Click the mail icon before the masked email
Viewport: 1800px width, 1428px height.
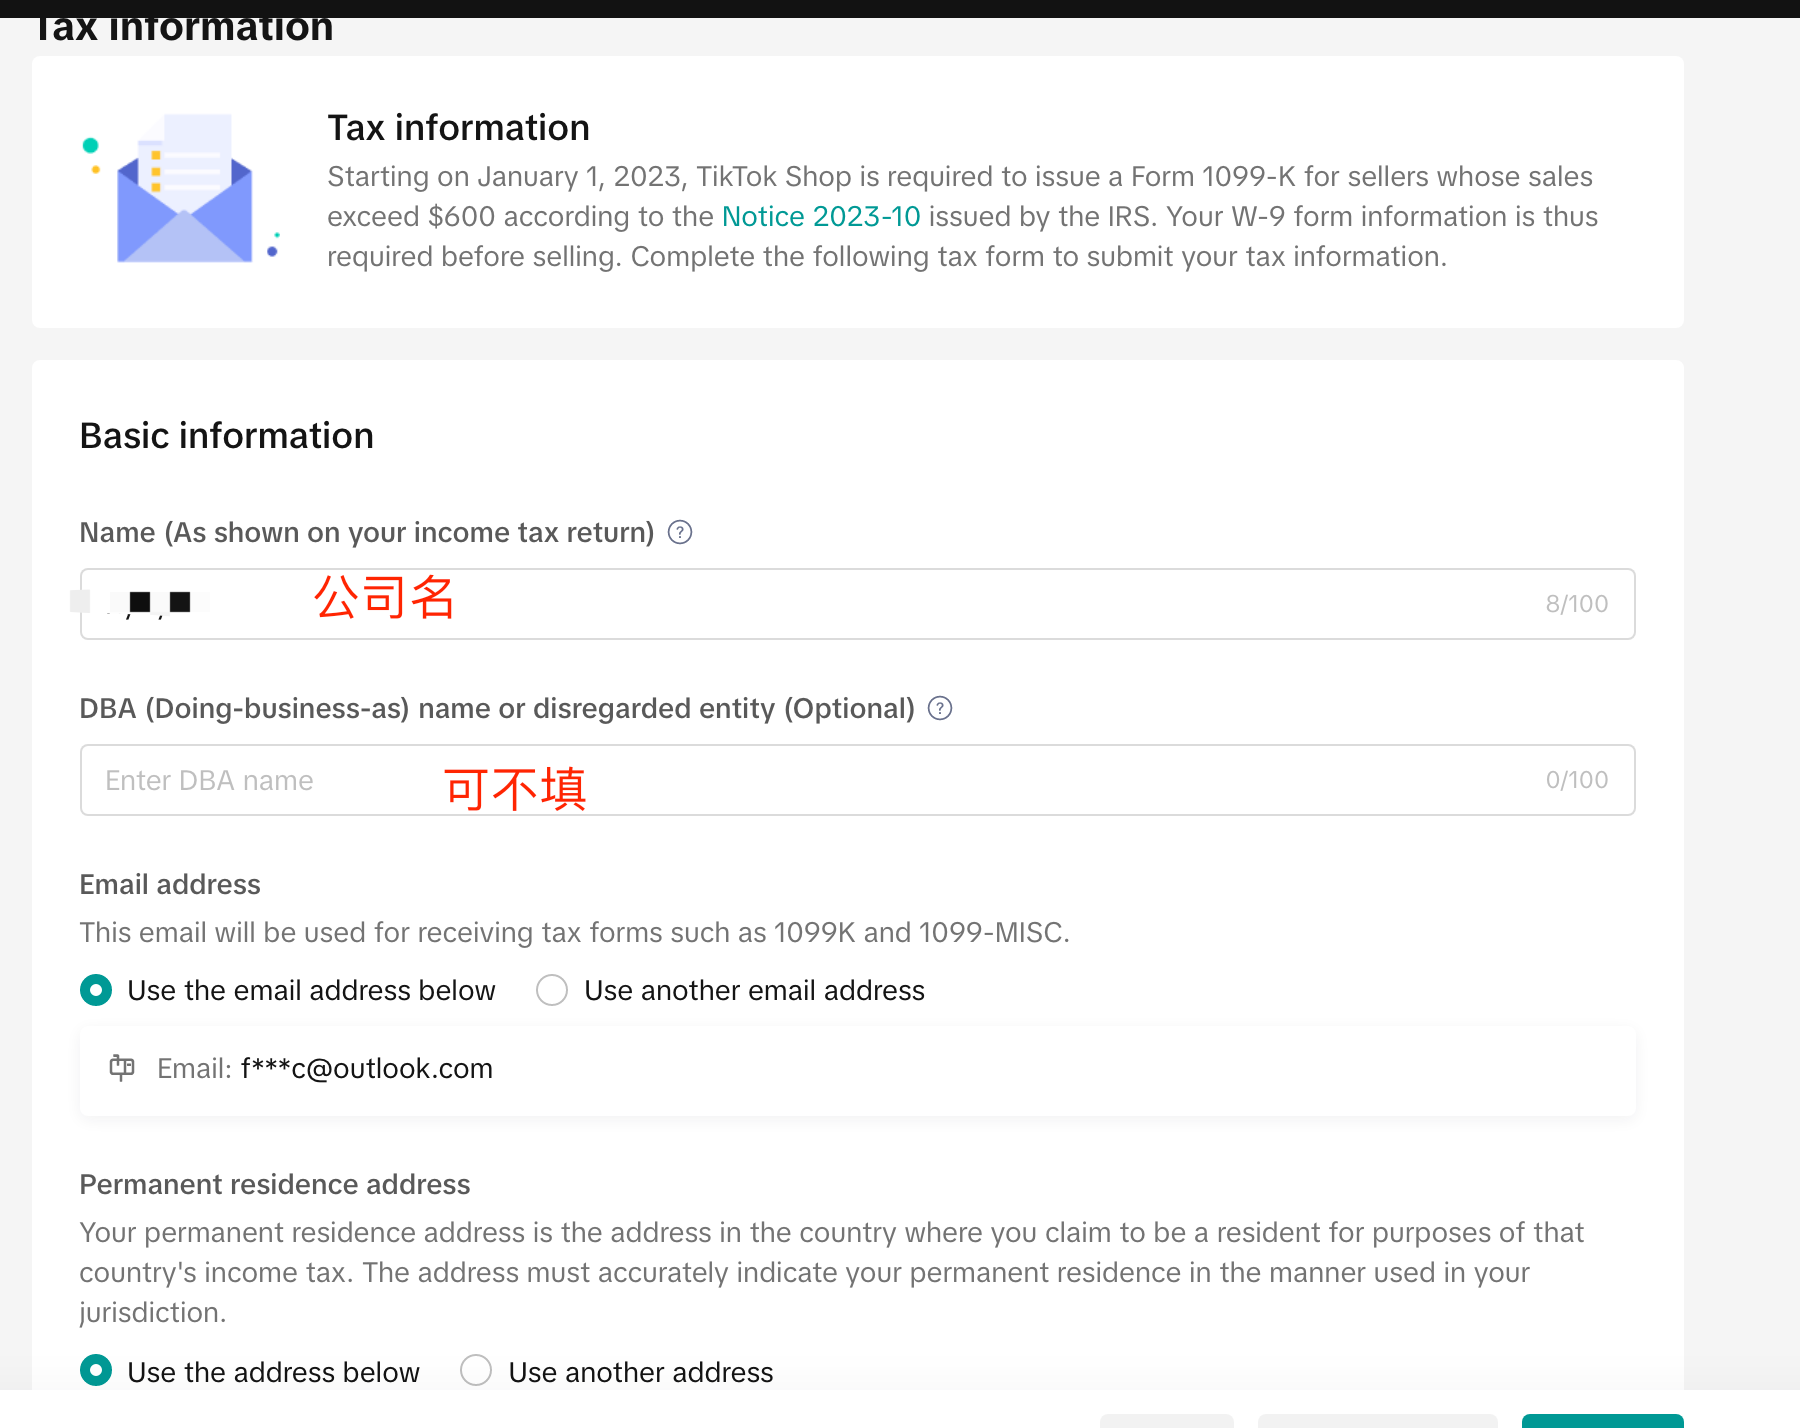[x=122, y=1068]
